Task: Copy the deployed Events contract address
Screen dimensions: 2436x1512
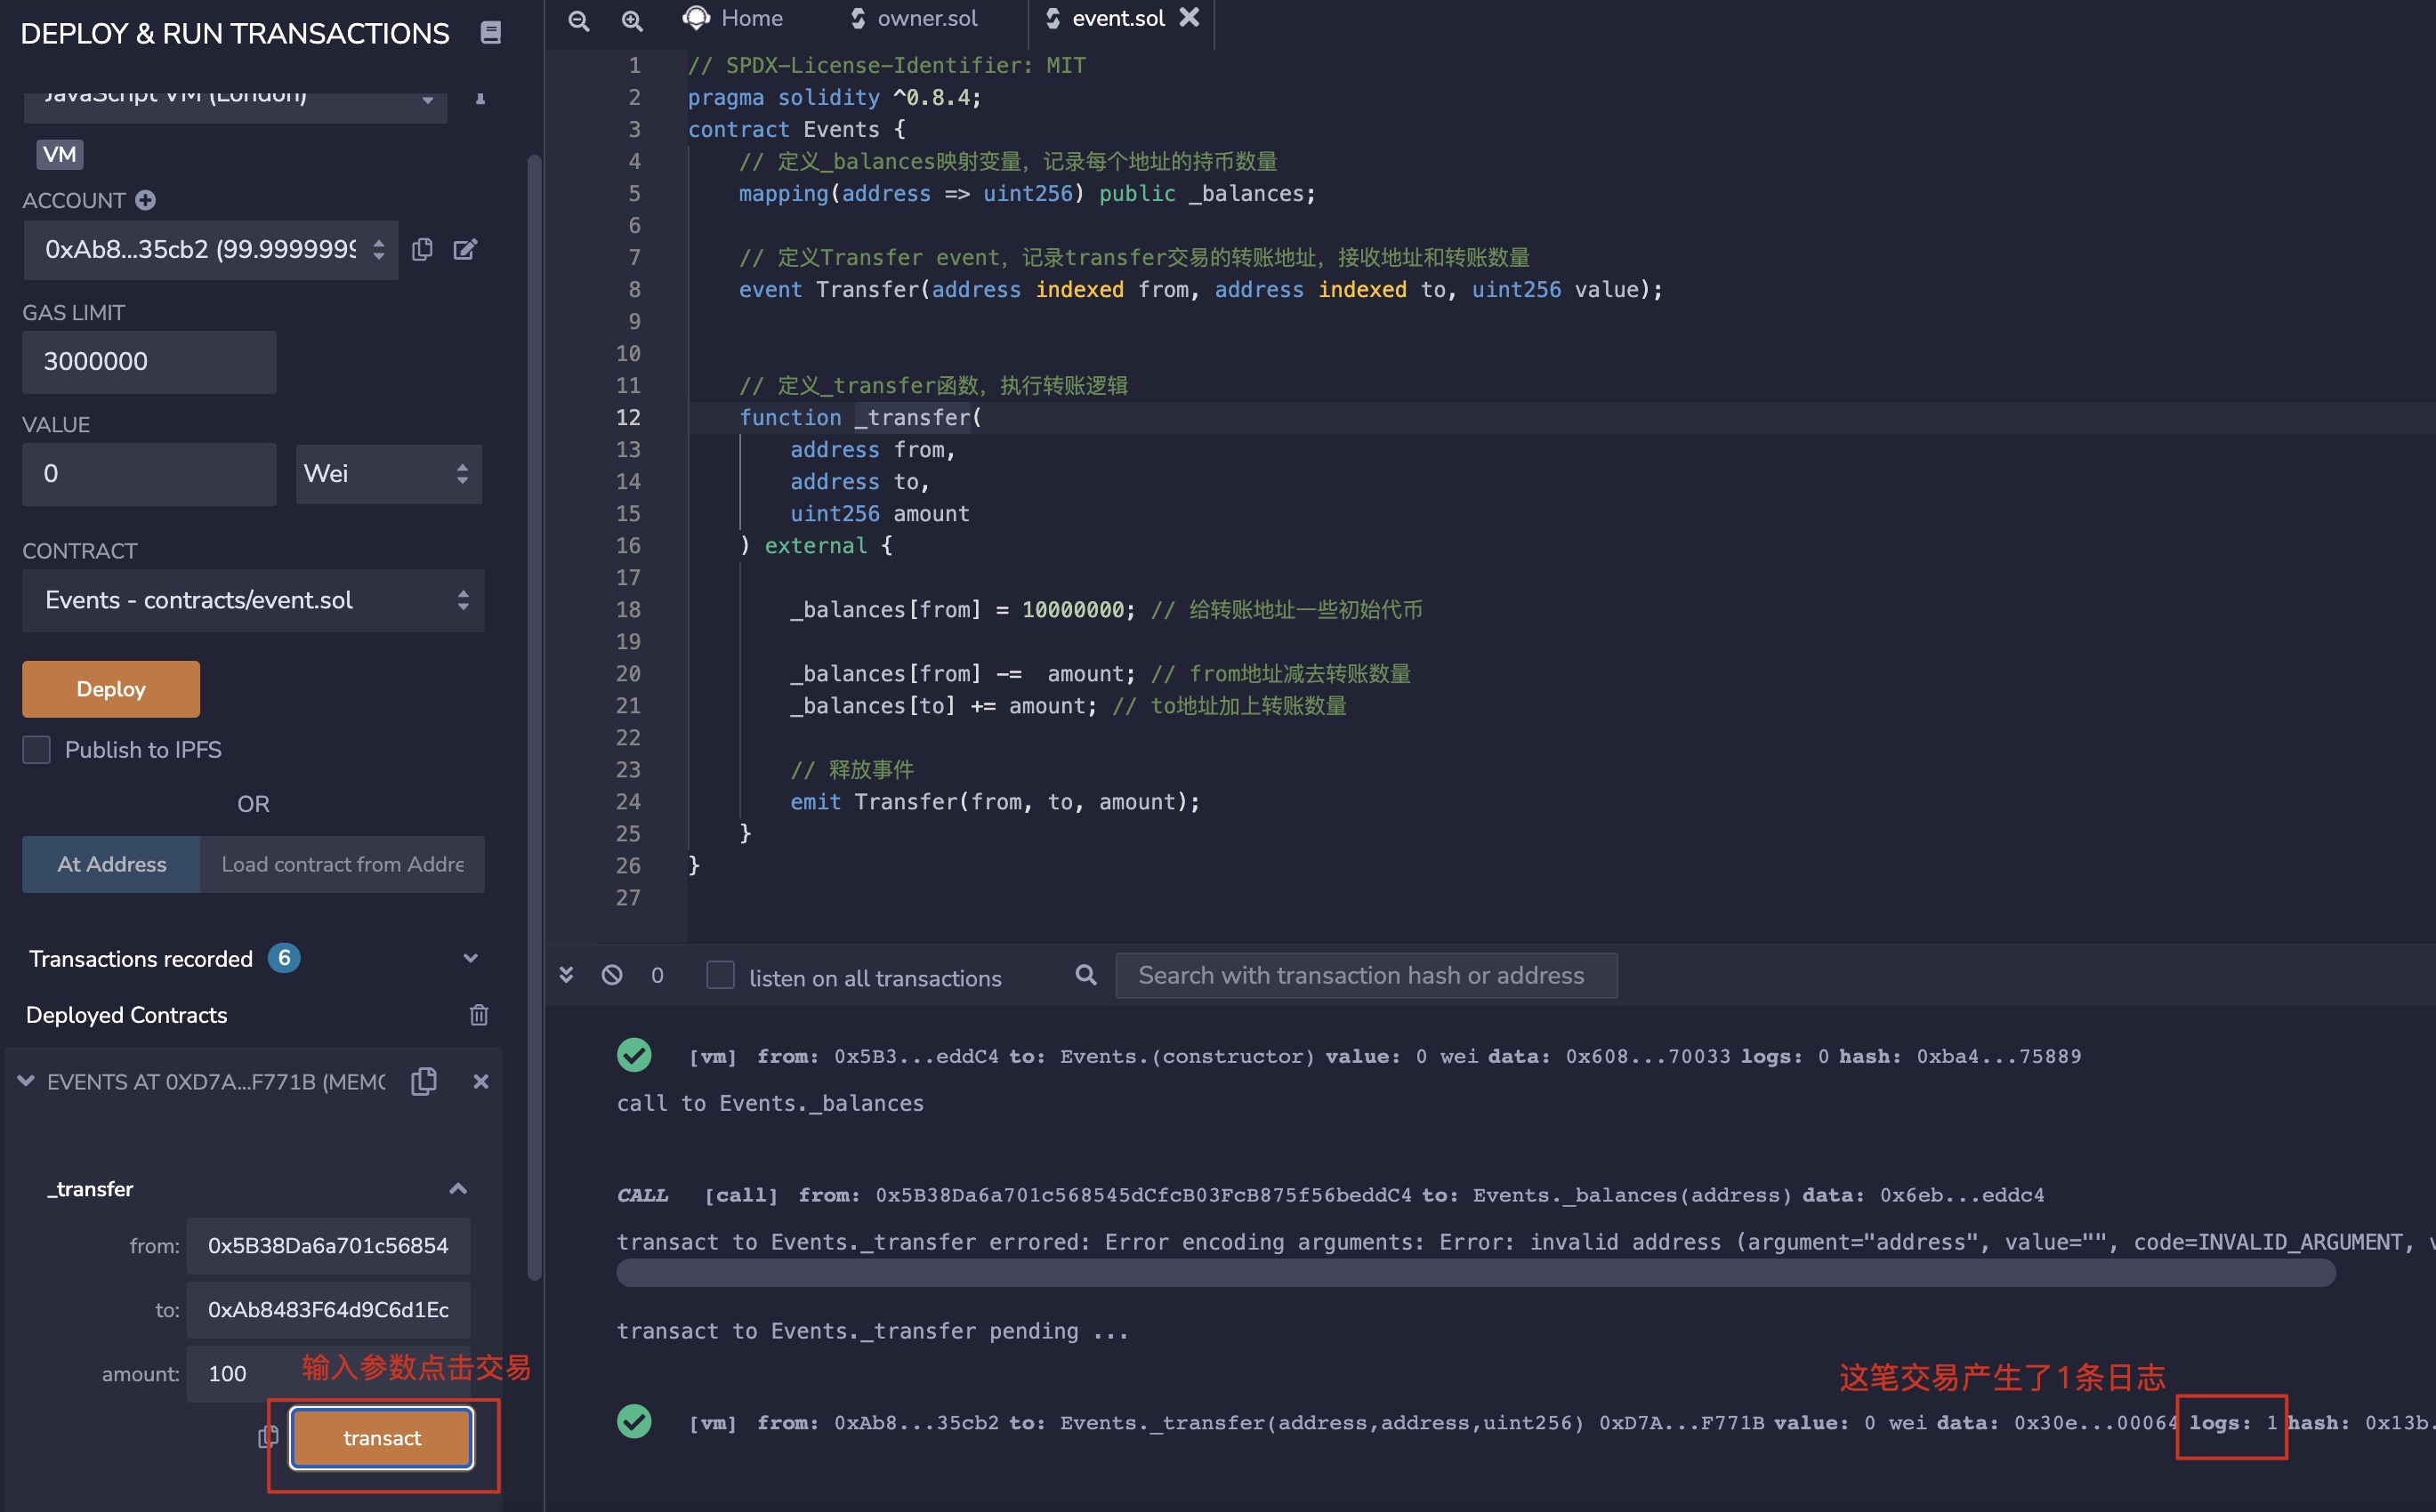Action: [424, 1081]
